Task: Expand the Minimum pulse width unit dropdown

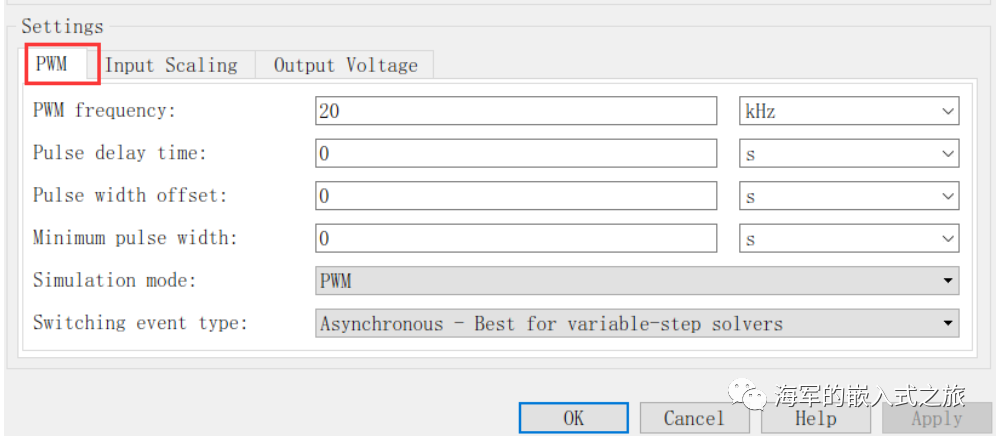Action: click(848, 238)
